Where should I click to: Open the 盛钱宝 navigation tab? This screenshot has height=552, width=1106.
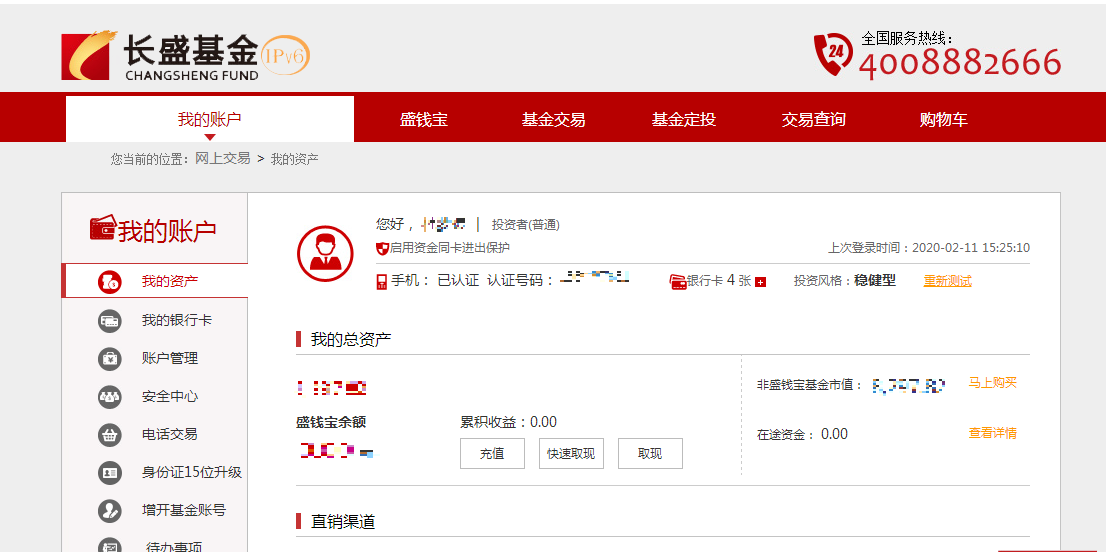coord(424,120)
